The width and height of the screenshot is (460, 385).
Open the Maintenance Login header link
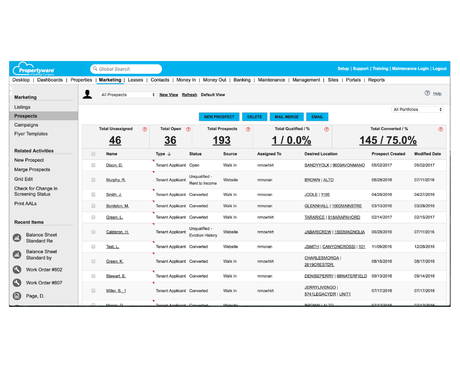[410, 69]
